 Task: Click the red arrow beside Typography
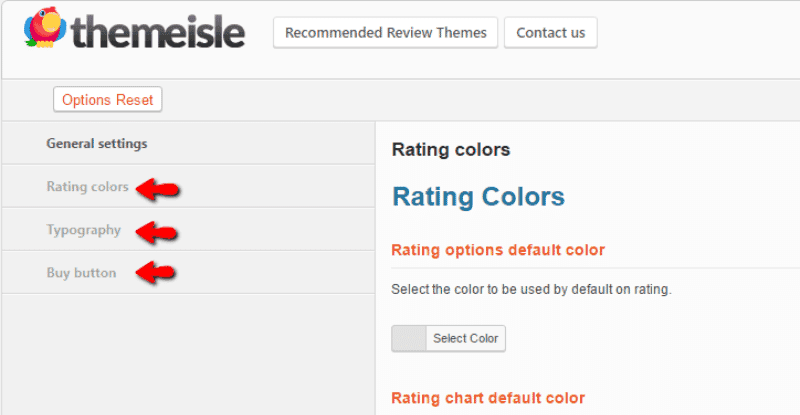pyautogui.click(x=156, y=231)
